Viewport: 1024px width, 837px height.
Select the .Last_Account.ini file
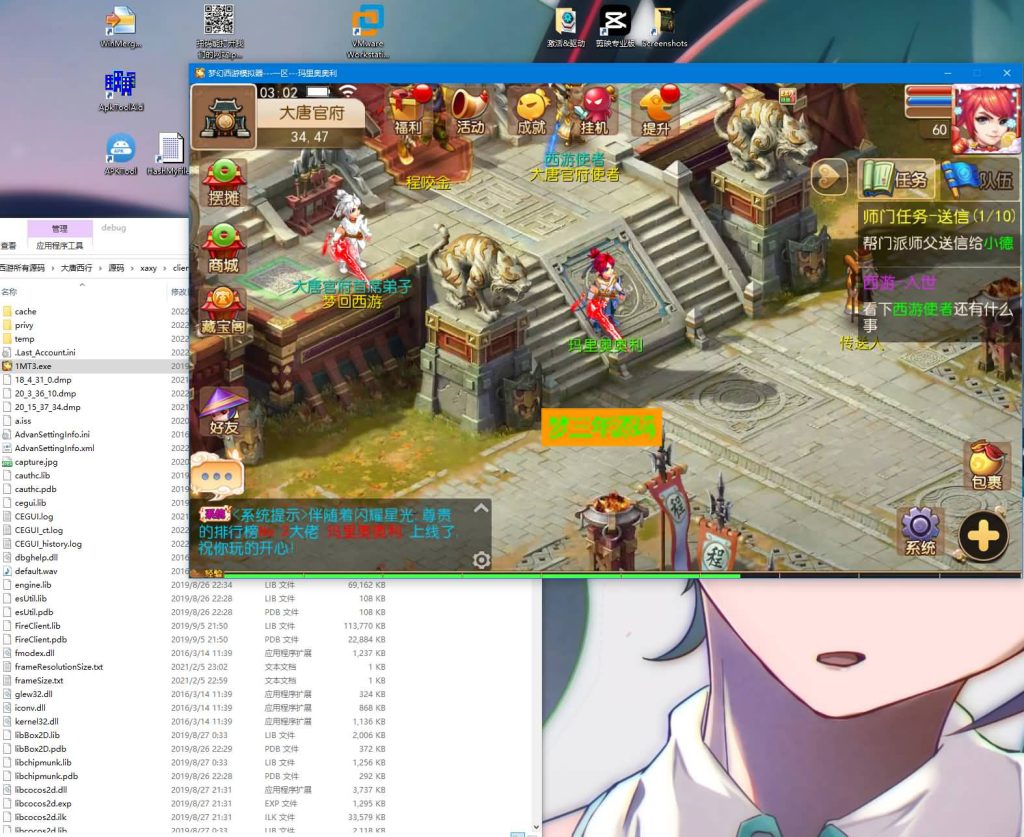[x=44, y=353]
